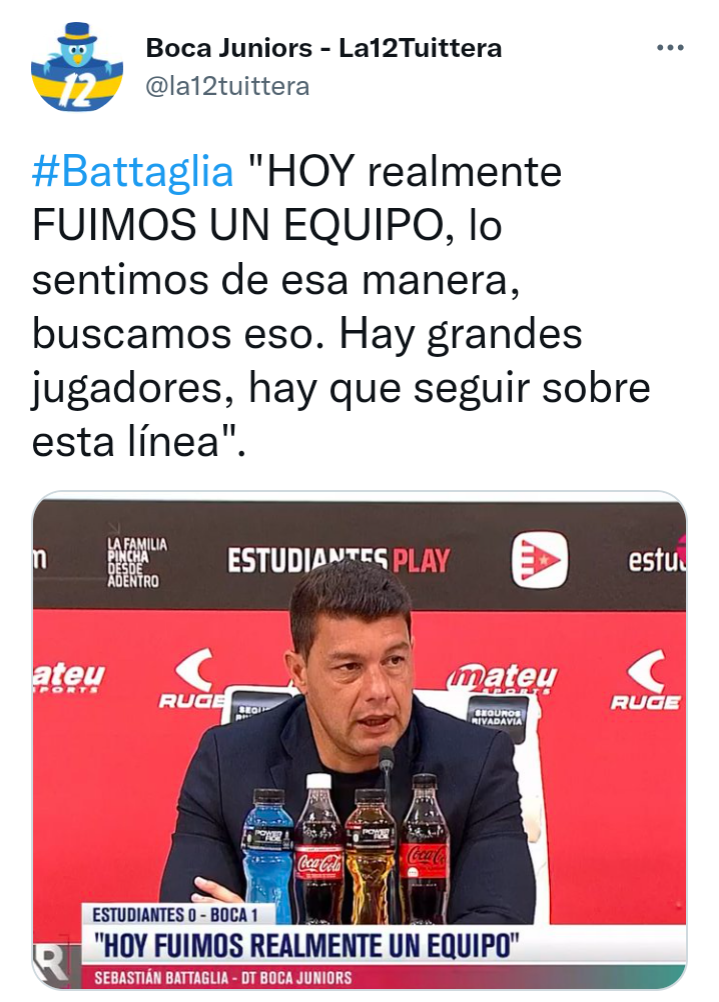Click the ESTUDIANTES PLAY banner text
The image size is (719, 1002).
pos(339,561)
